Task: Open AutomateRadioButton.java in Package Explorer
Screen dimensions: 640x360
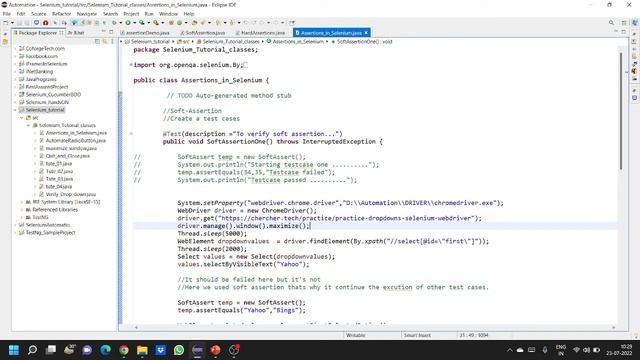Action: point(72,140)
